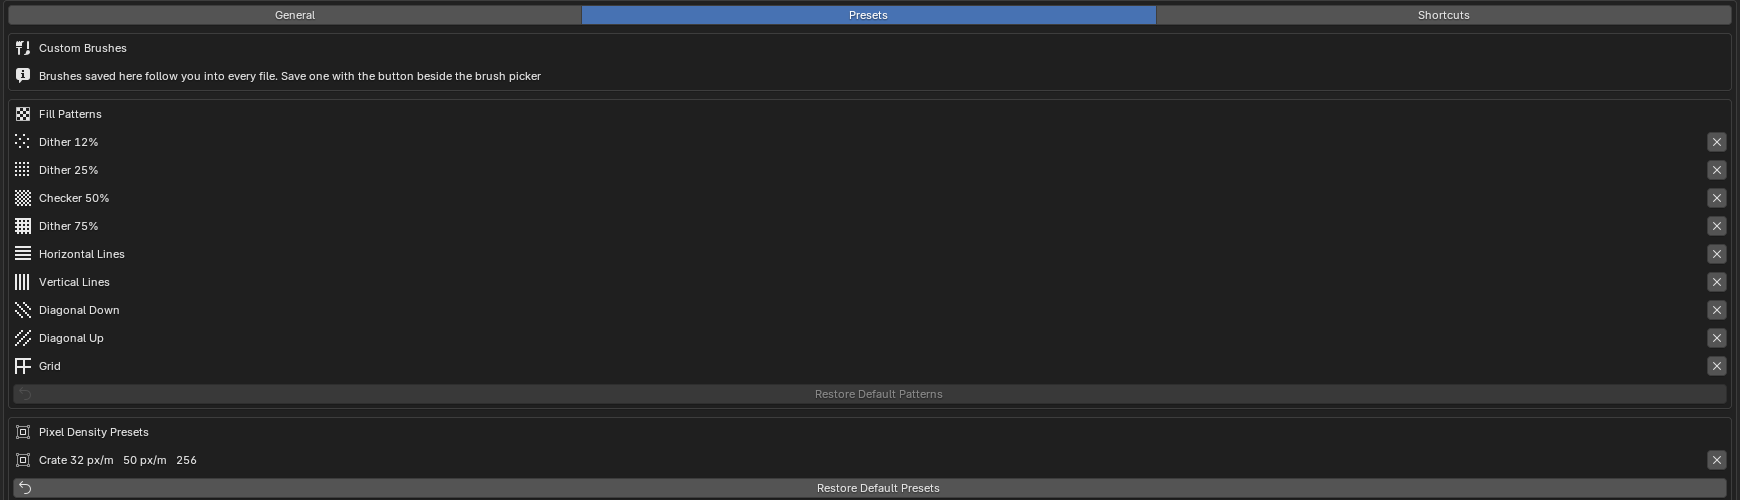The width and height of the screenshot is (1740, 500).
Task: Click the Diagonal Up pattern icon
Action: point(23,338)
